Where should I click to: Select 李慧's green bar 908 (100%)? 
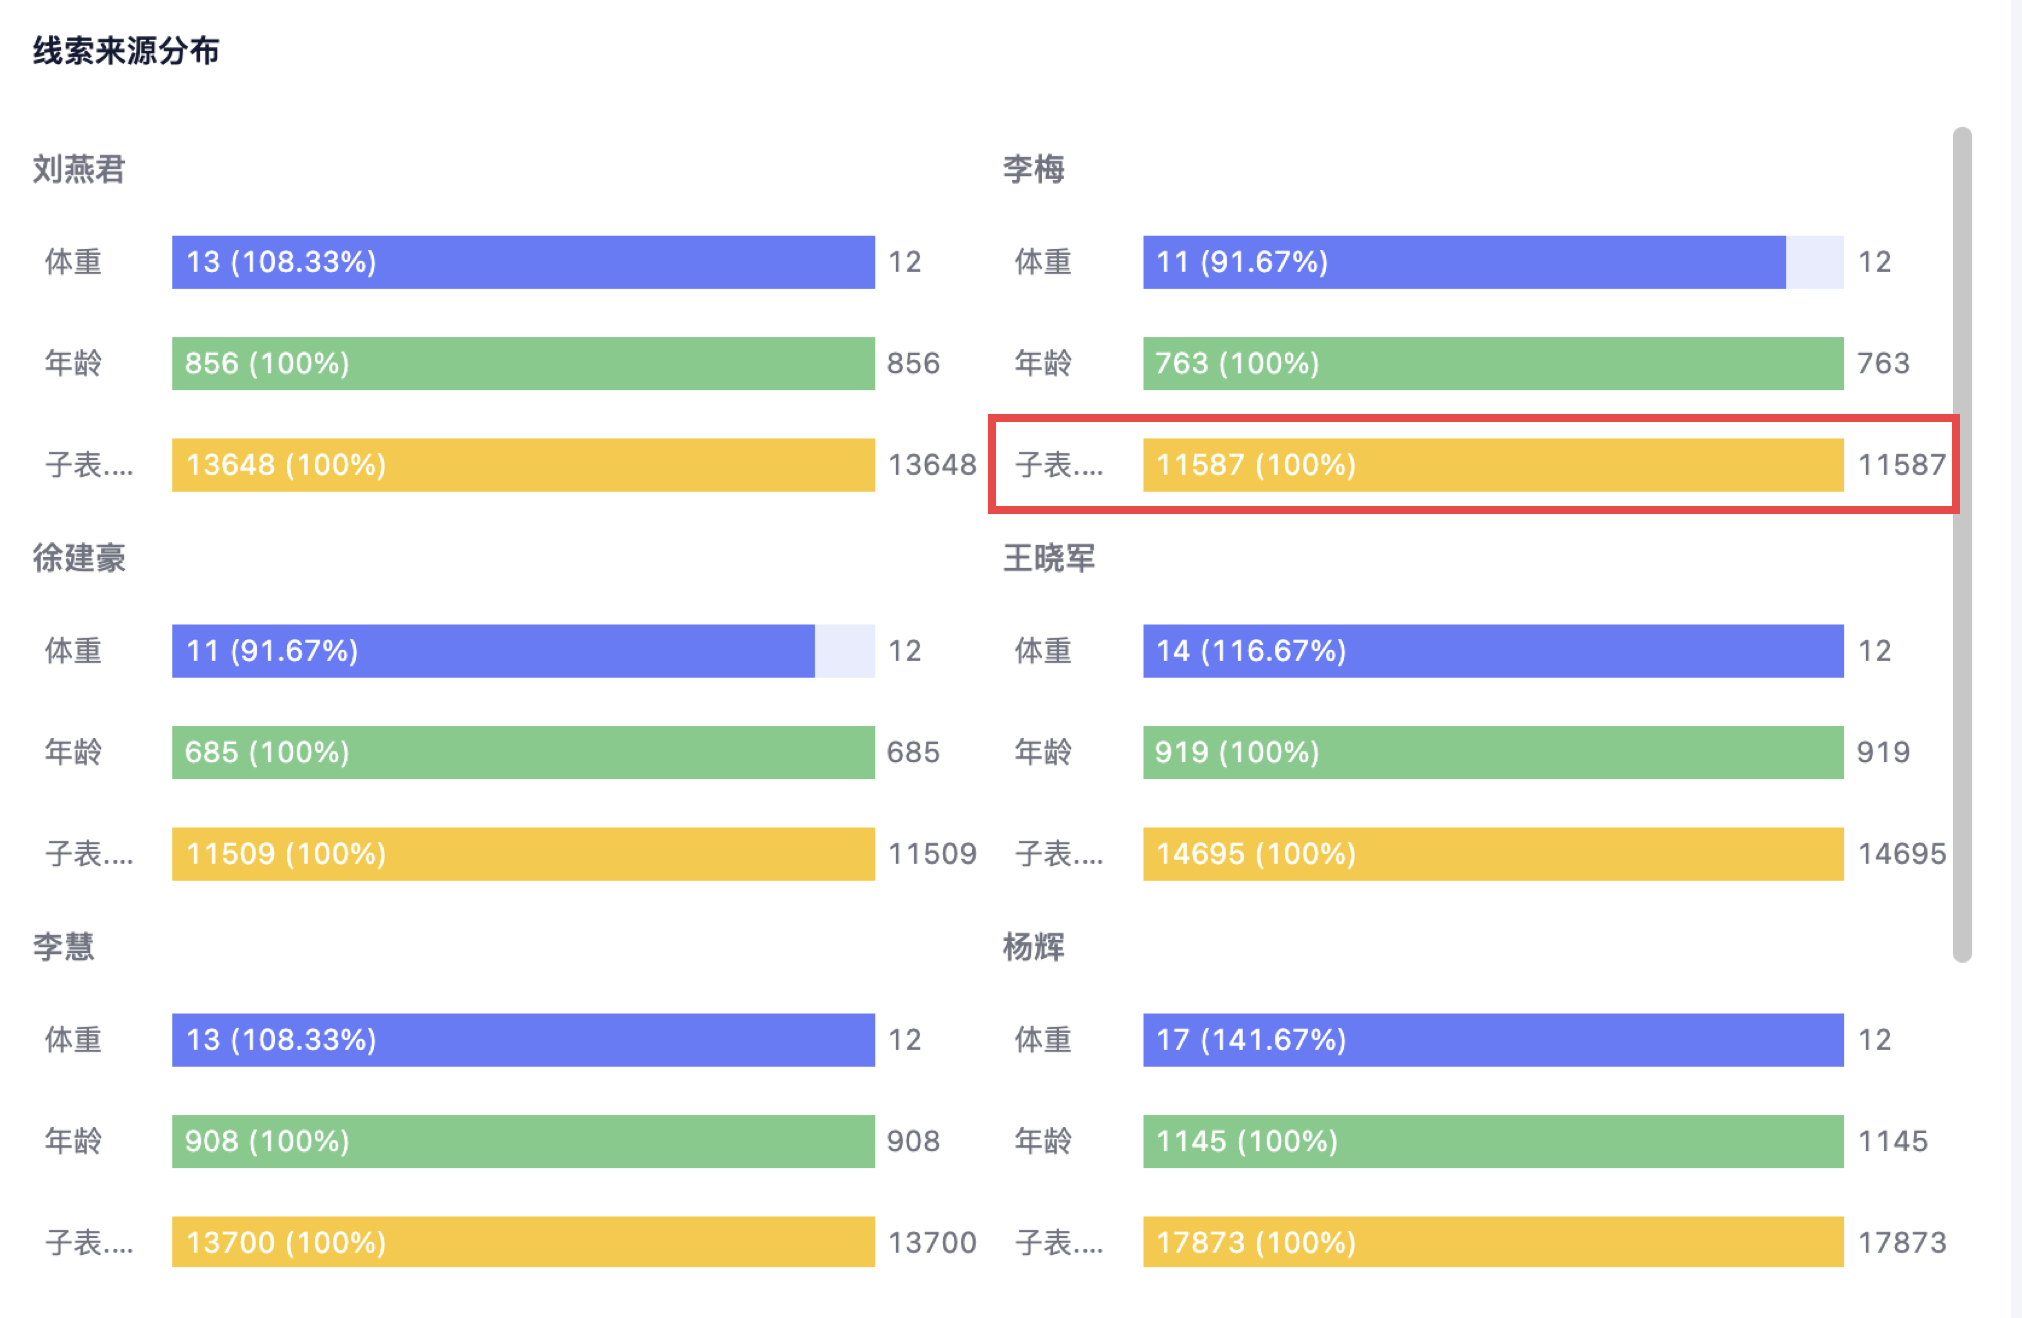tap(523, 1141)
